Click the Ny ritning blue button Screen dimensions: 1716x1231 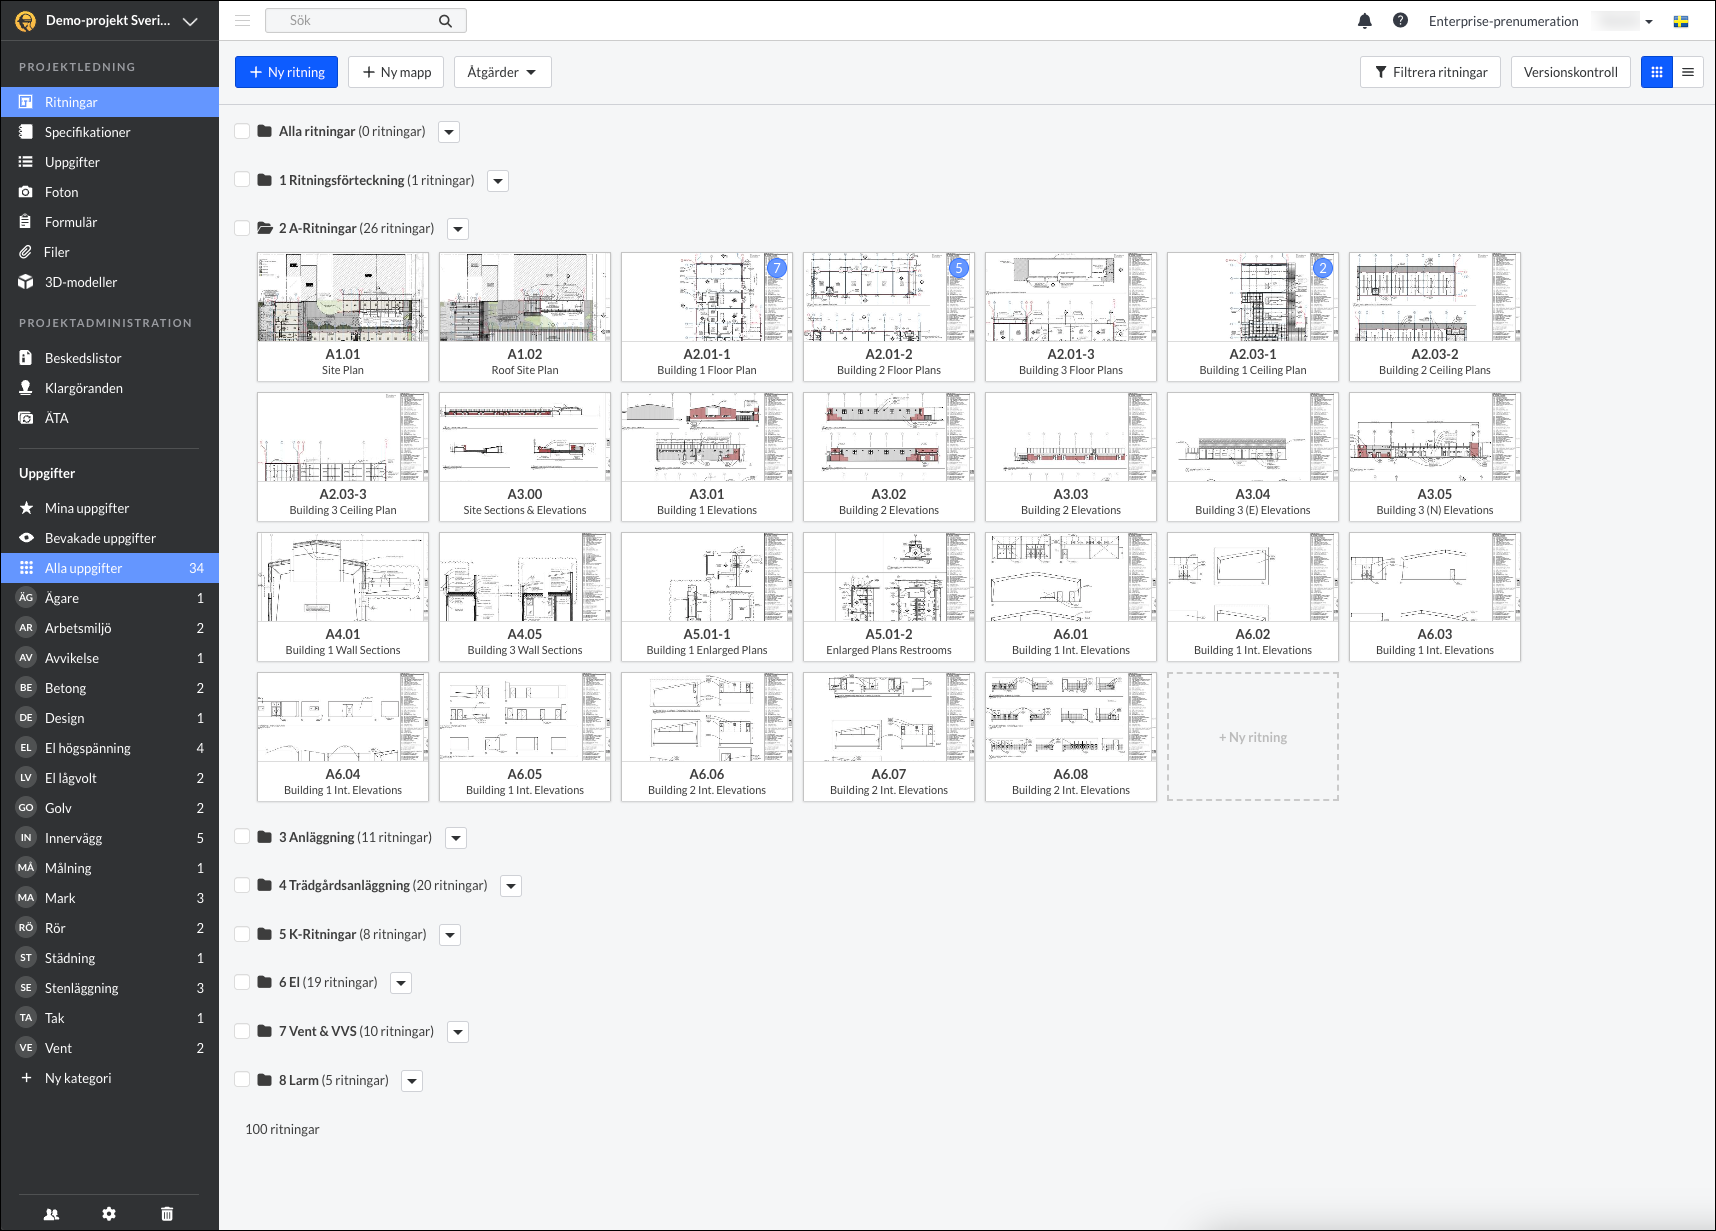click(286, 72)
